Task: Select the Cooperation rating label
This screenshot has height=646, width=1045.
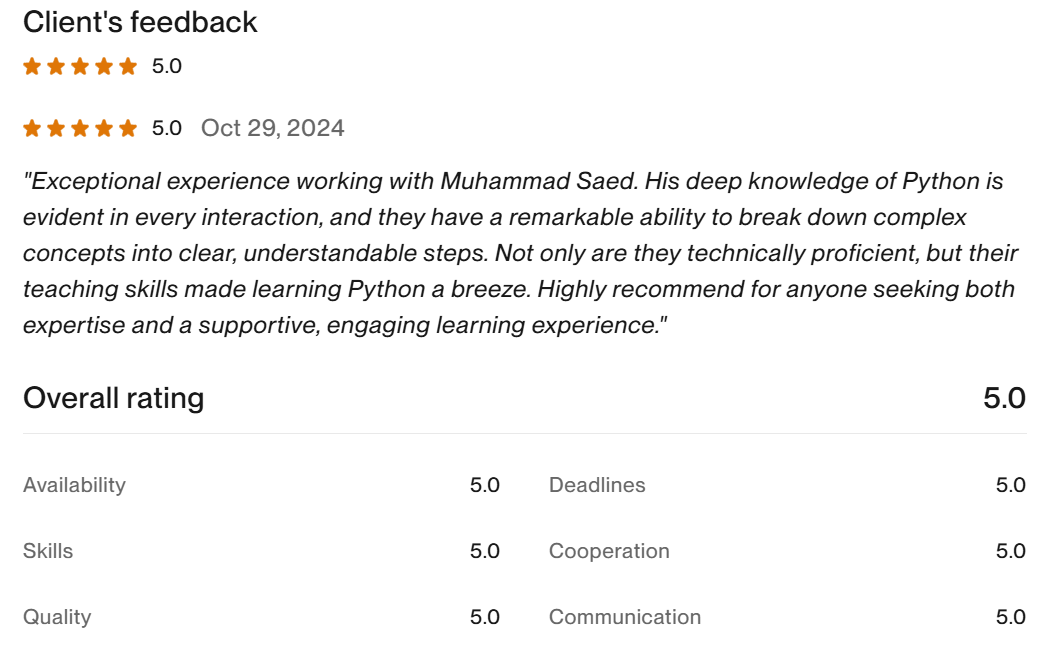Action: point(609,551)
